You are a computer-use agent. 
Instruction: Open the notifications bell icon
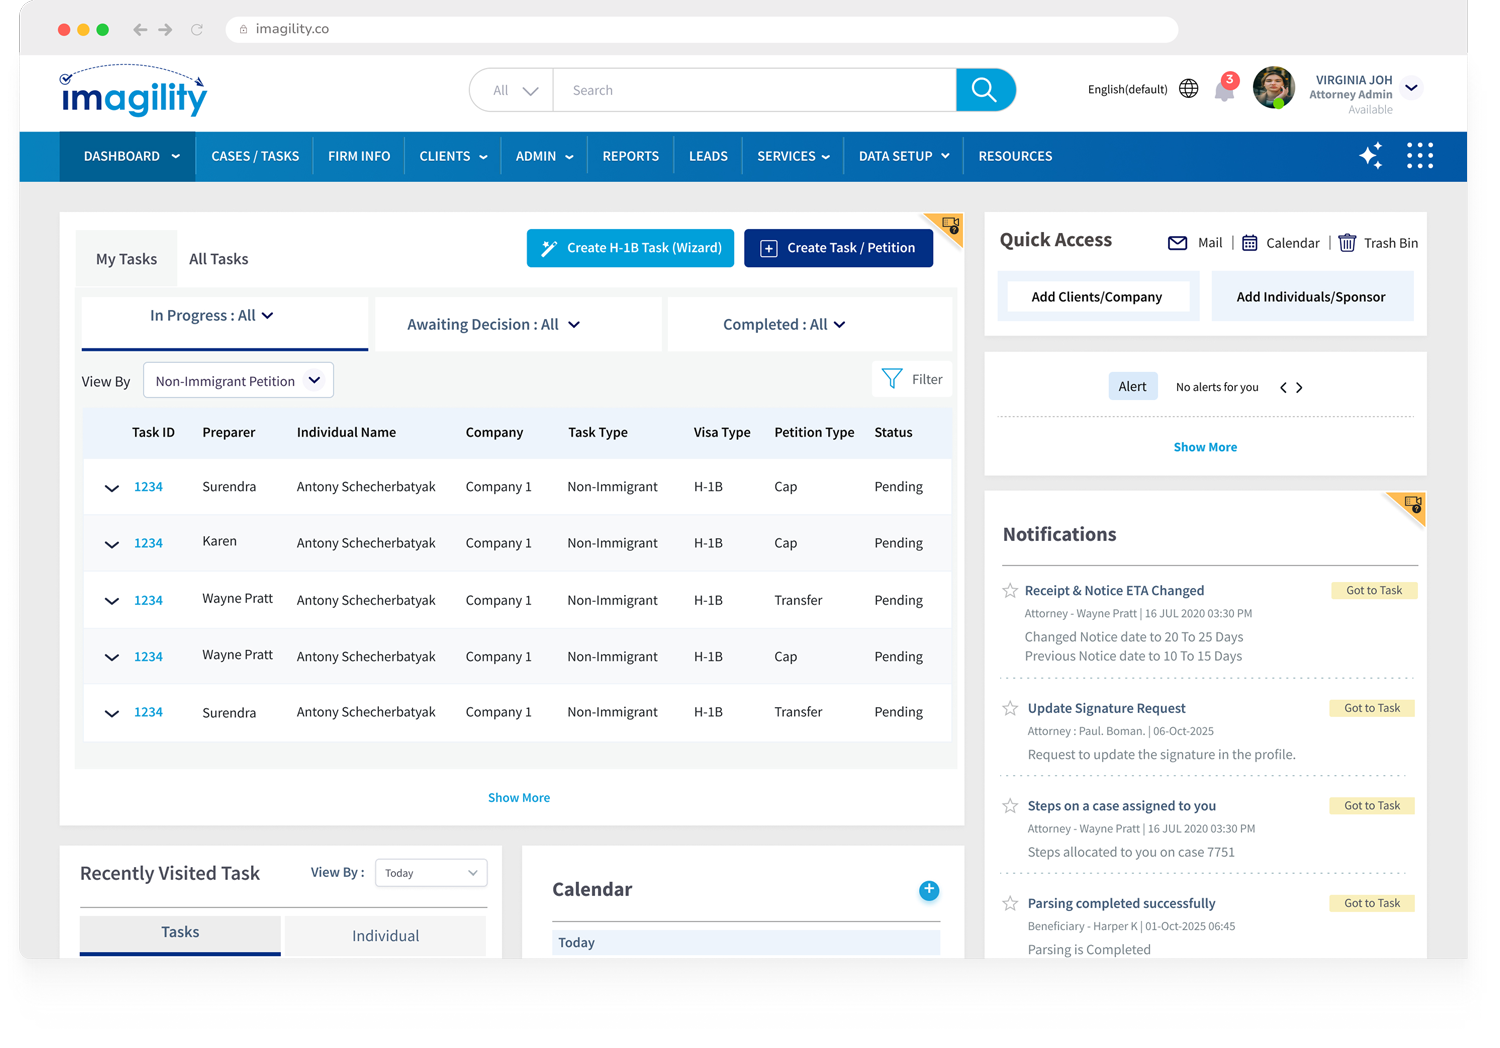1224,91
